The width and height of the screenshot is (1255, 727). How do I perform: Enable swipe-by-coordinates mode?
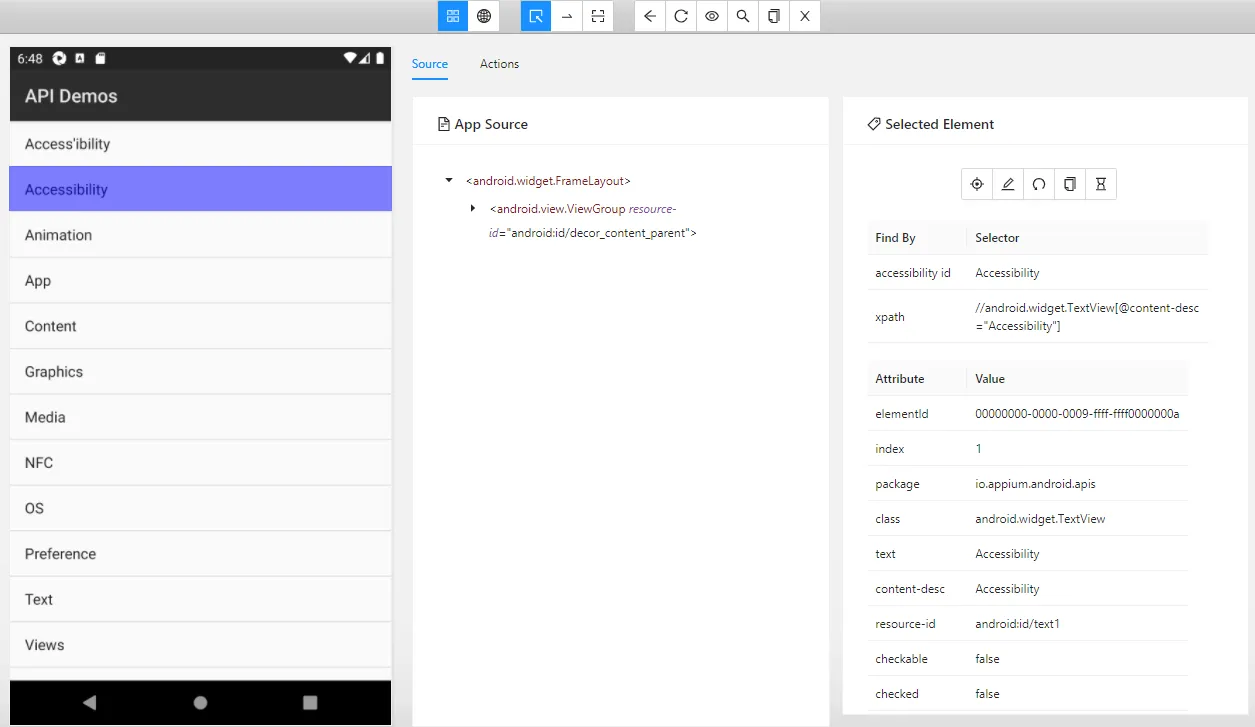pyautogui.click(x=567, y=16)
